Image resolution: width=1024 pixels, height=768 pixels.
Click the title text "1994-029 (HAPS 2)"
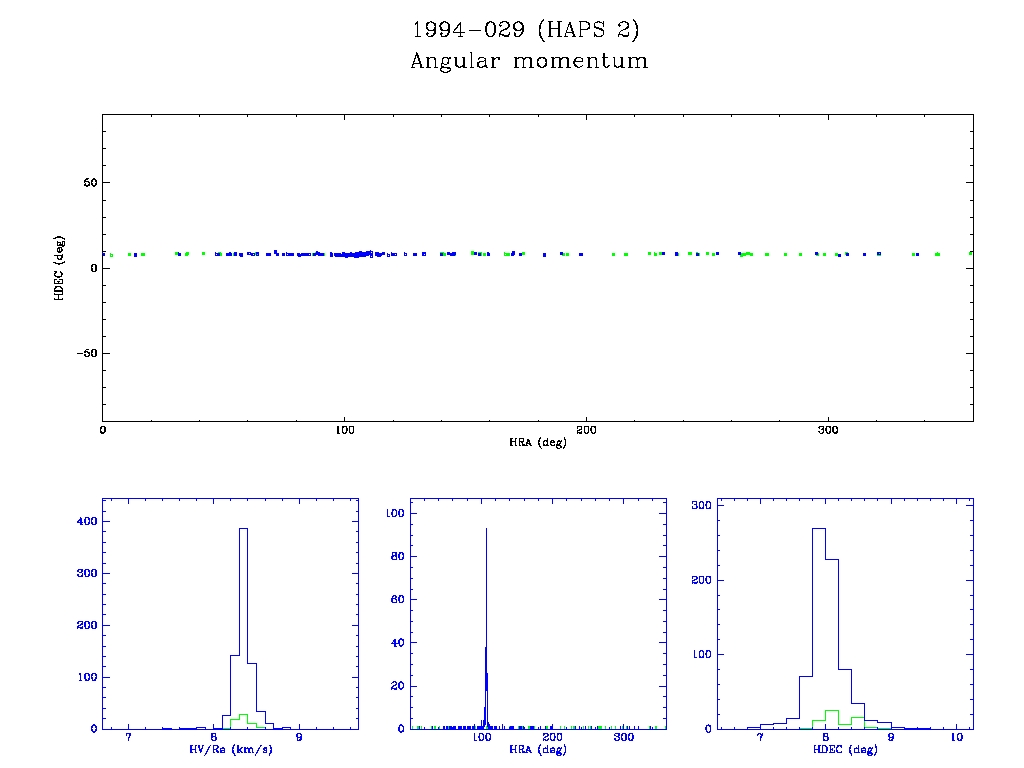point(526,30)
